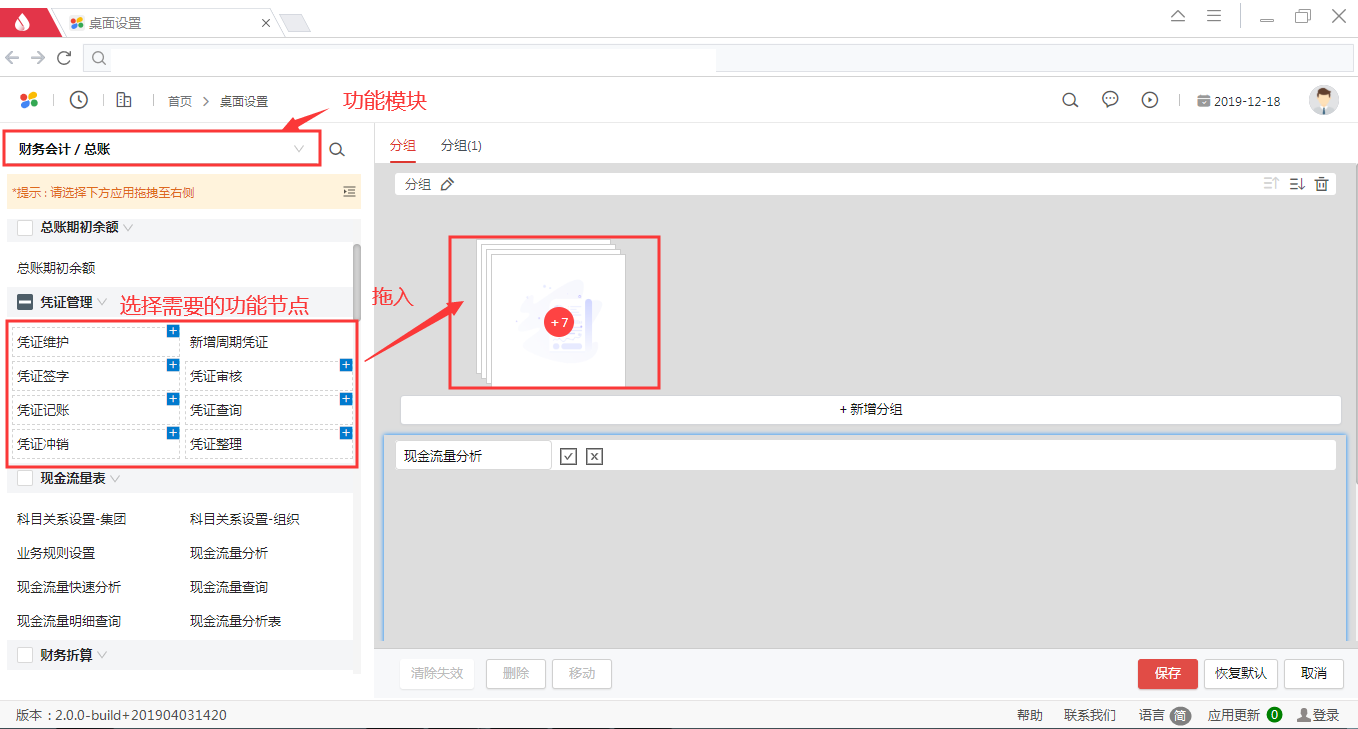Cancel group name edit with X icon
The image size is (1358, 729).
click(x=594, y=456)
